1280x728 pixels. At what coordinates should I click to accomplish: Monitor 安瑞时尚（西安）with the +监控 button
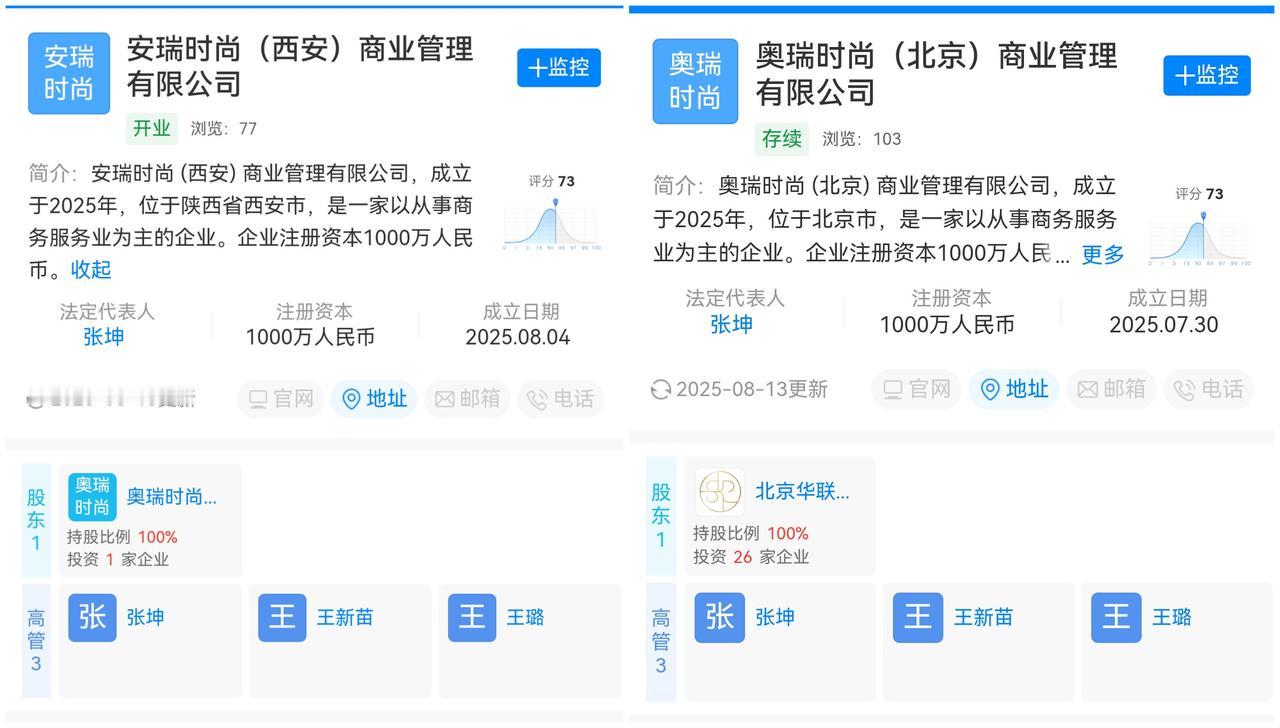(559, 68)
